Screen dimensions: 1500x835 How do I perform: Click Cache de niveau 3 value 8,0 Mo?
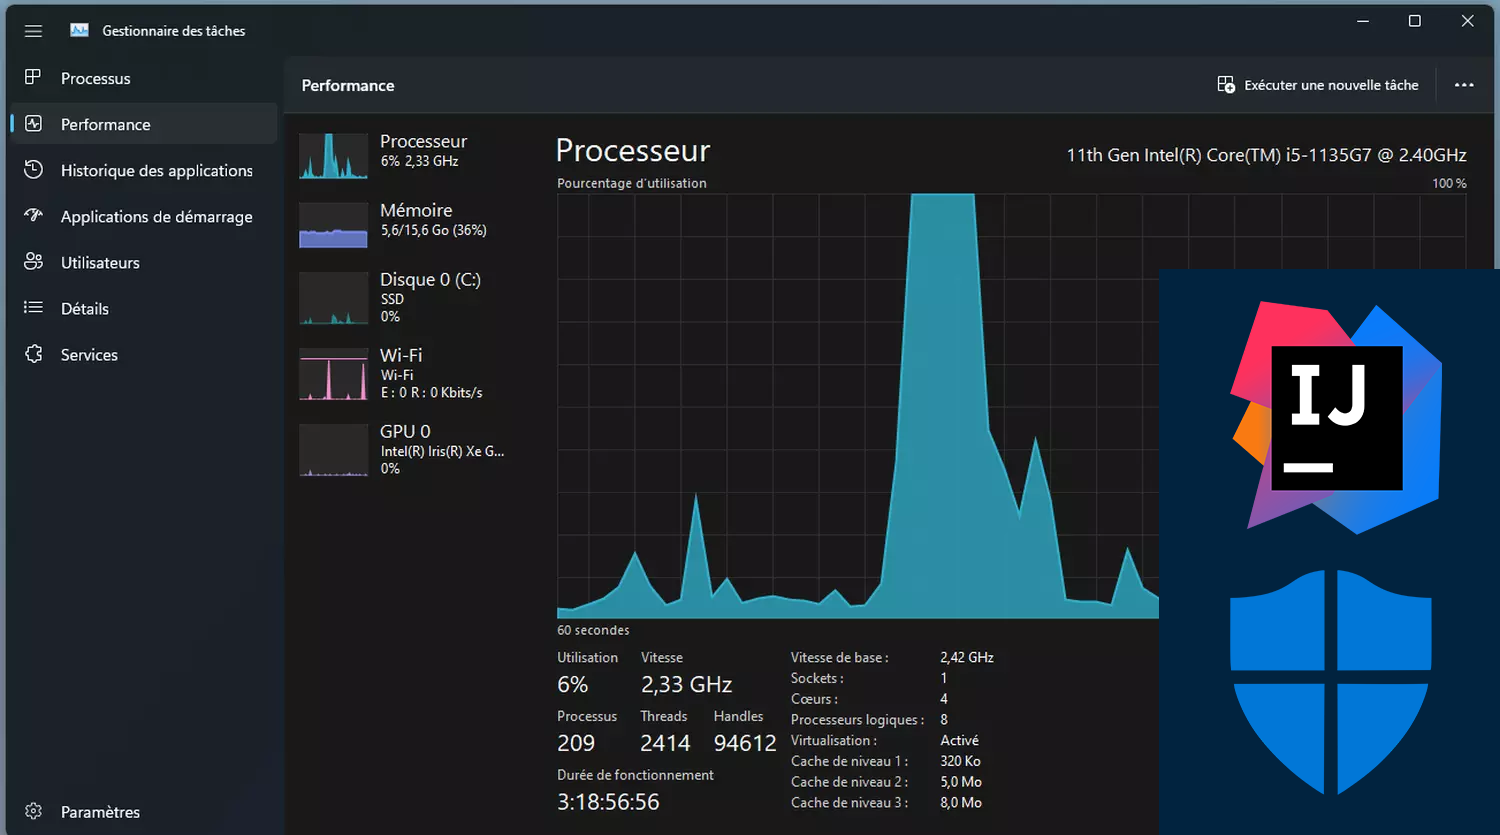click(961, 802)
